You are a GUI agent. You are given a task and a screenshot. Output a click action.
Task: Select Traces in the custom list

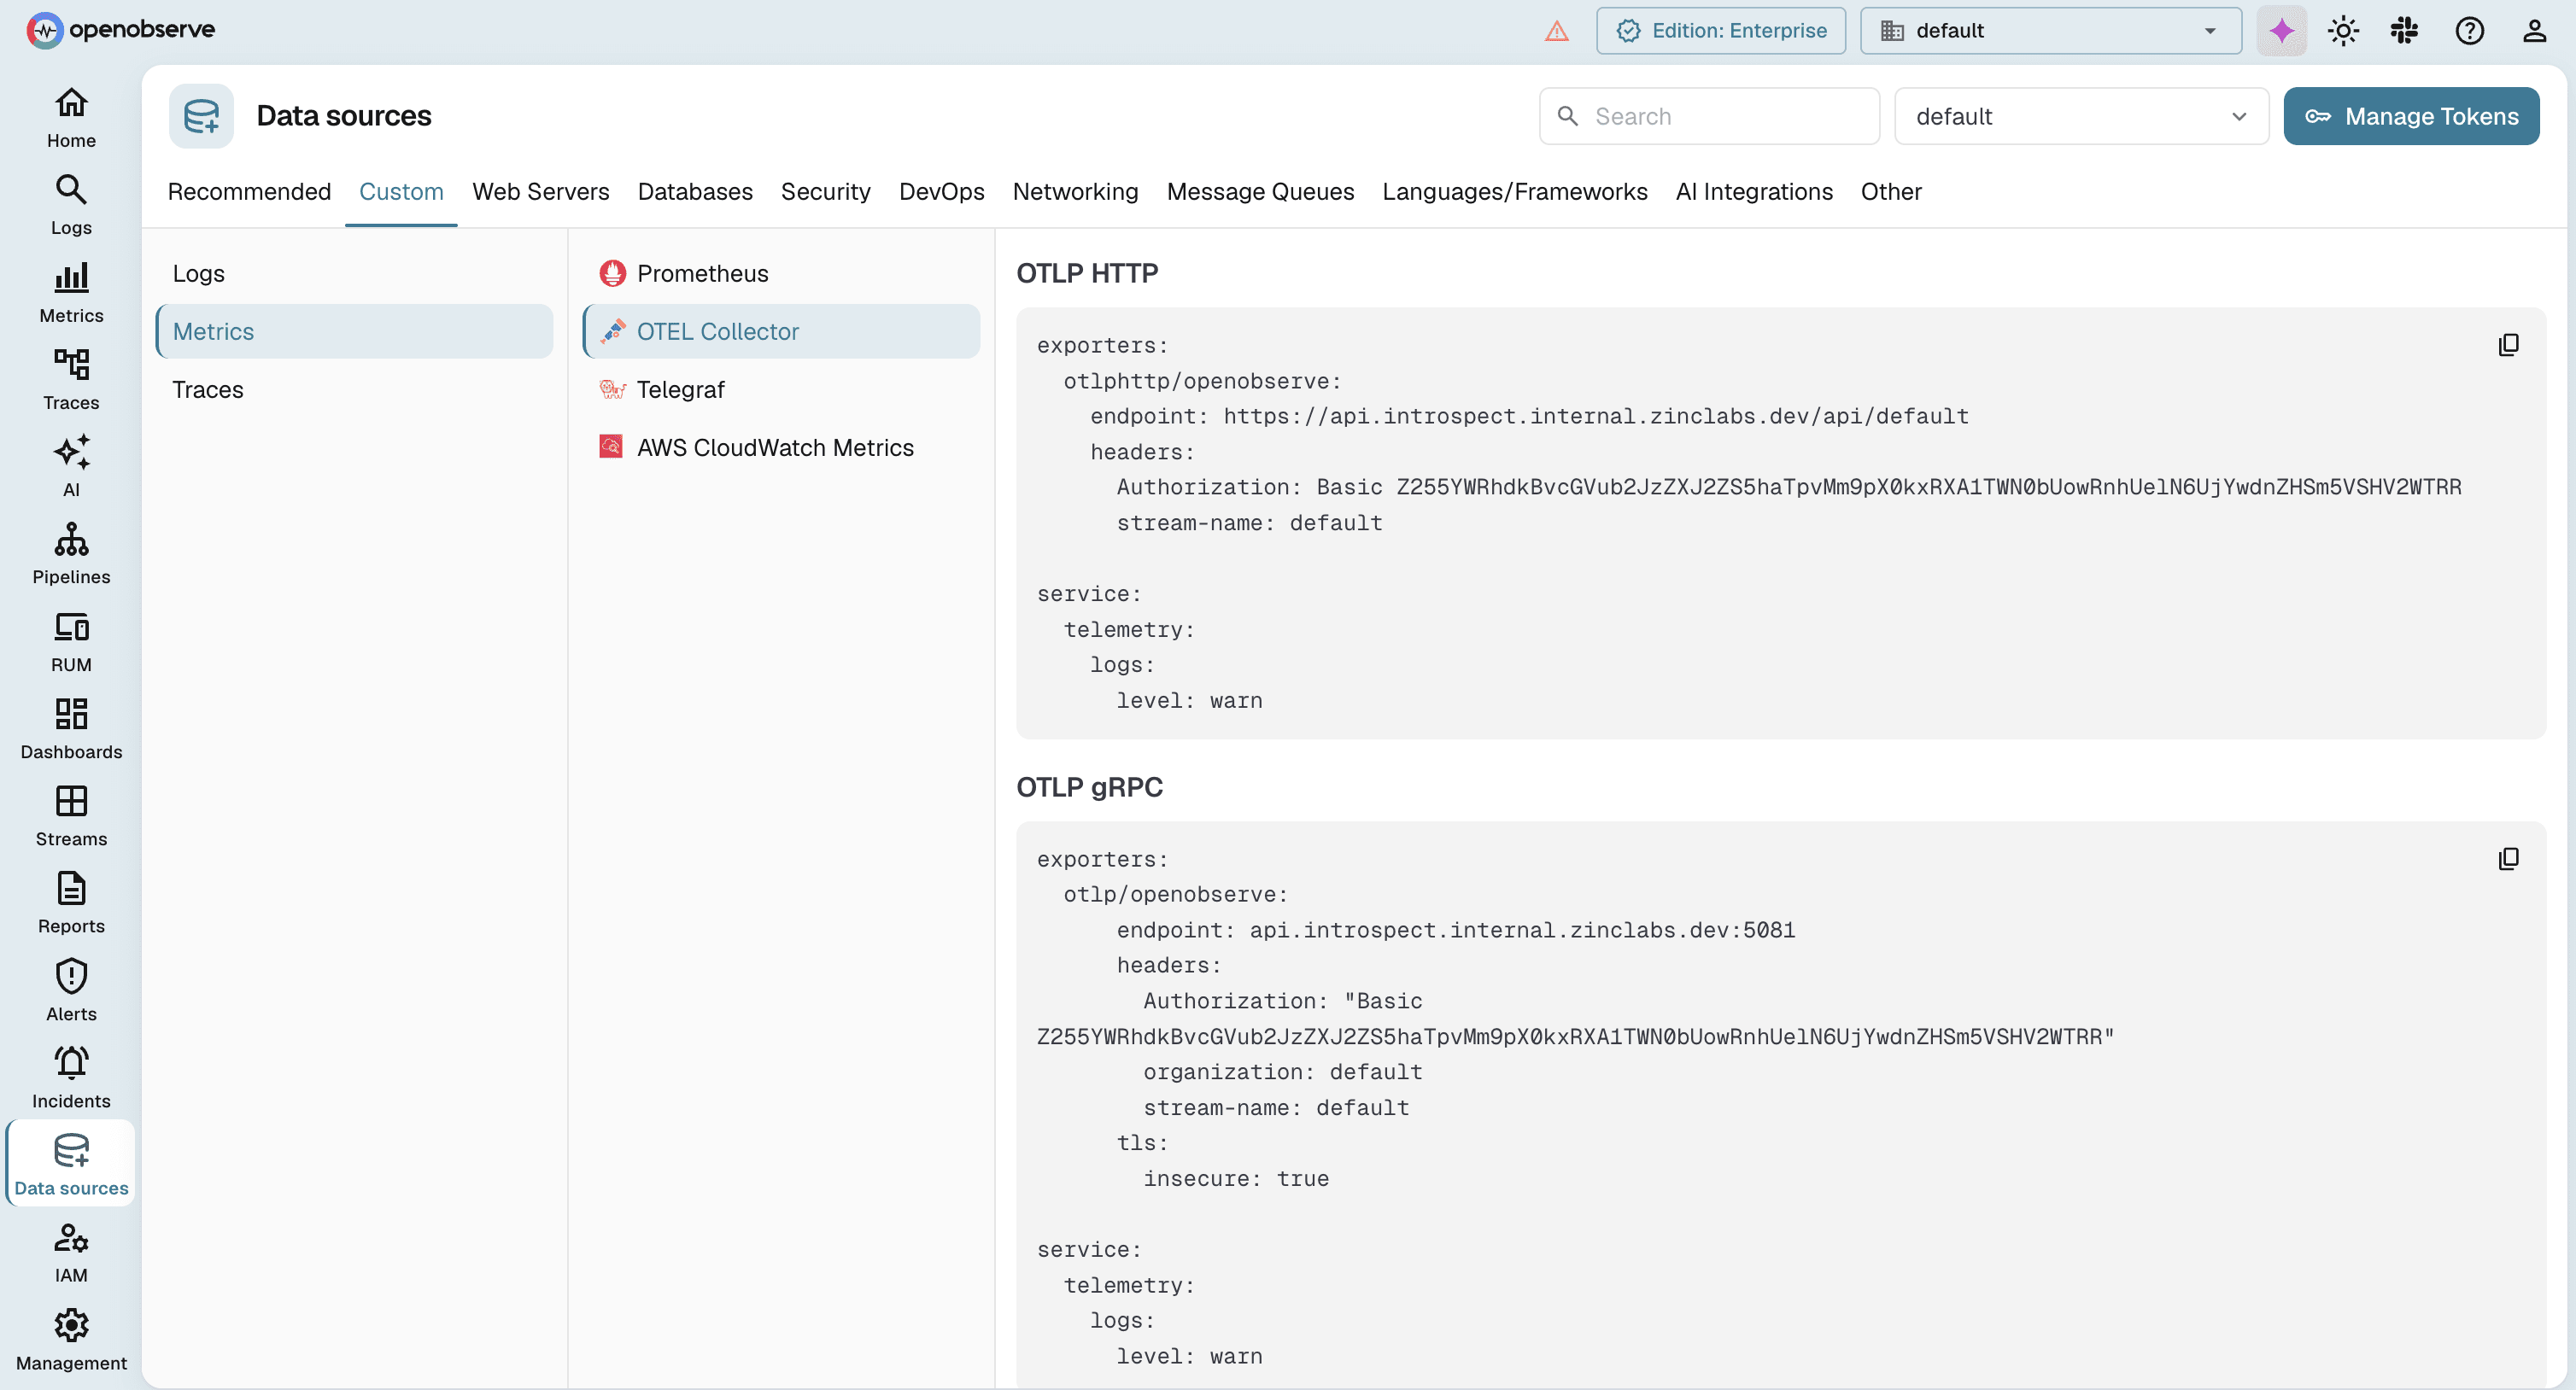pyautogui.click(x=354, y=390)
